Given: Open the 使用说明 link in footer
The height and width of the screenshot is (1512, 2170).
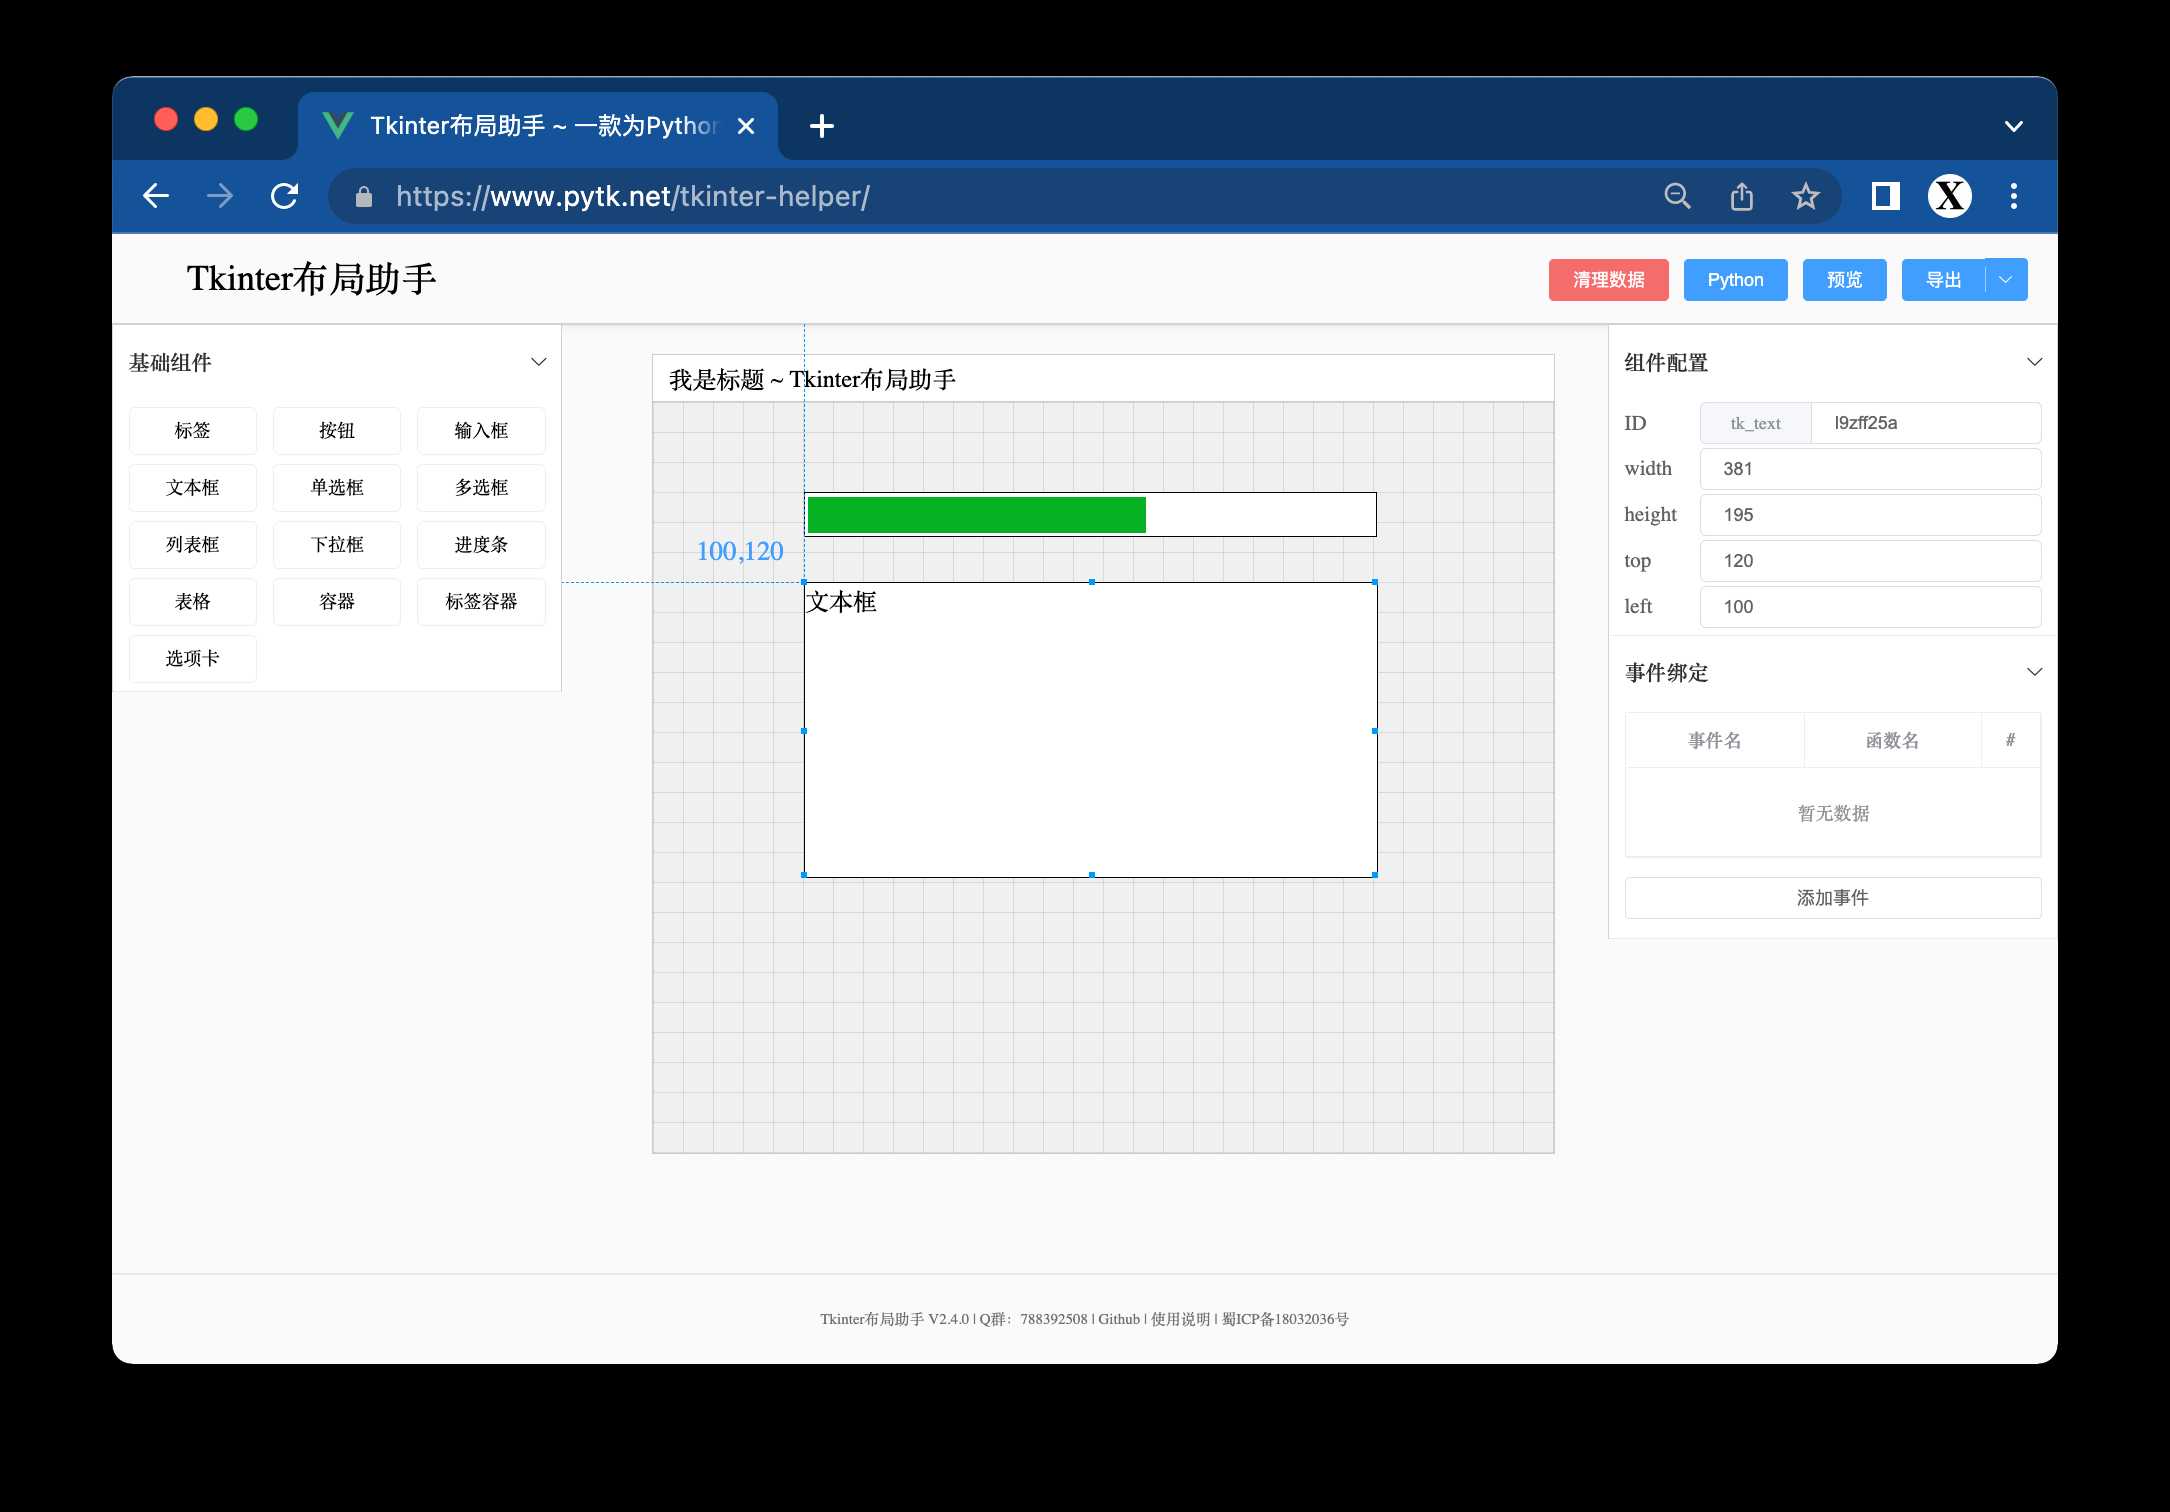Looking at the screenshot, I should [x=1180, y=1319].
